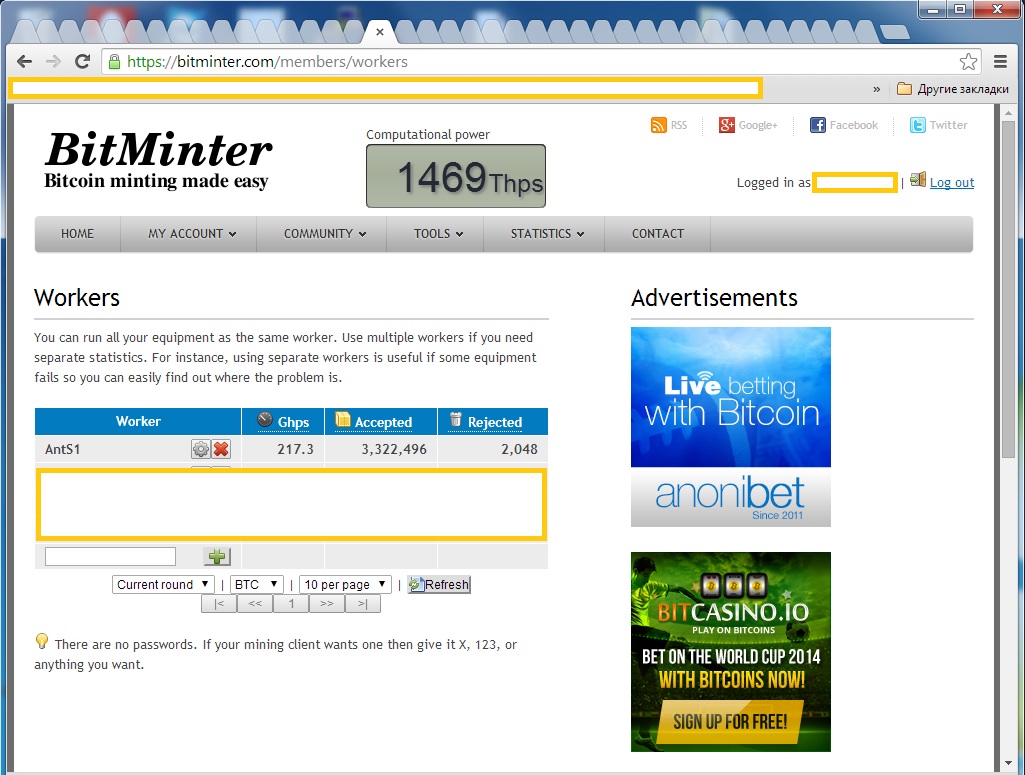The width and height of the screenshot is (1025, 775).
Task: Click the Advertisements heading
Action: point(714,297)
